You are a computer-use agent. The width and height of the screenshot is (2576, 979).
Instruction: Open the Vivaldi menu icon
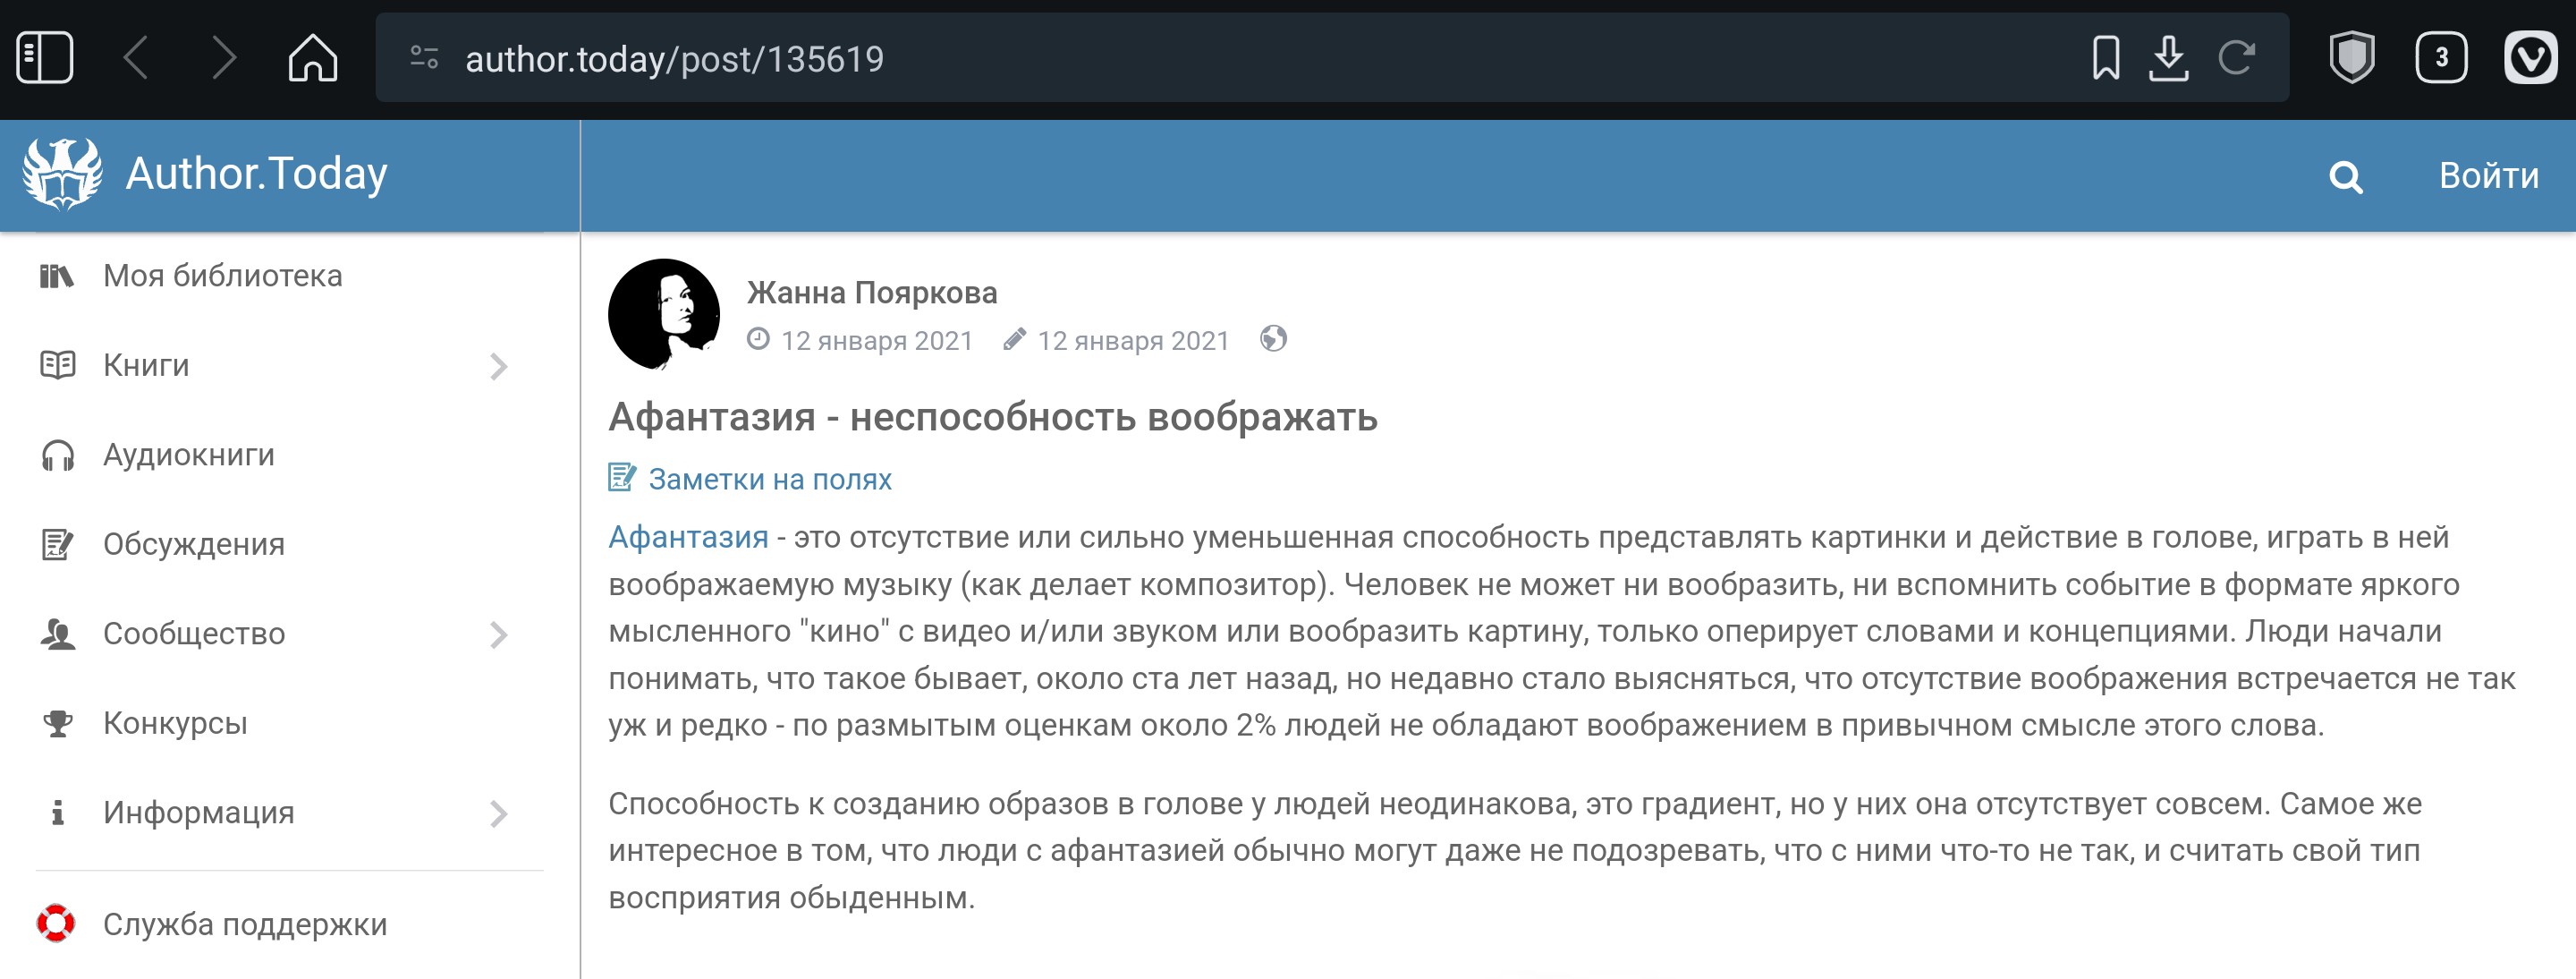pyautogui.click(x=2530, y=58)
